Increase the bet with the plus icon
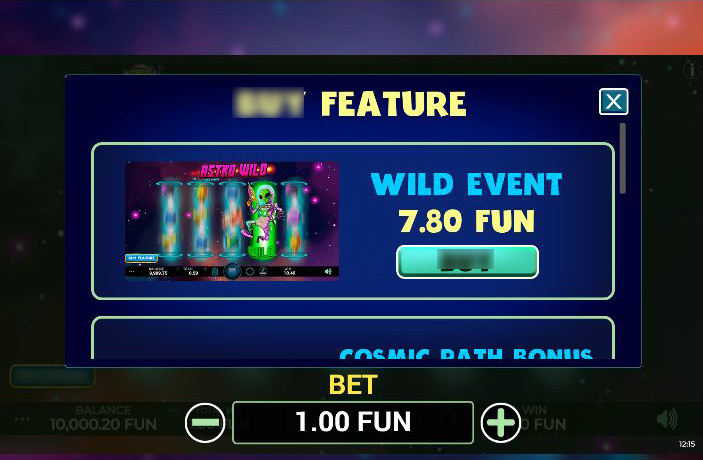The image size is (703, 460). 501,423
